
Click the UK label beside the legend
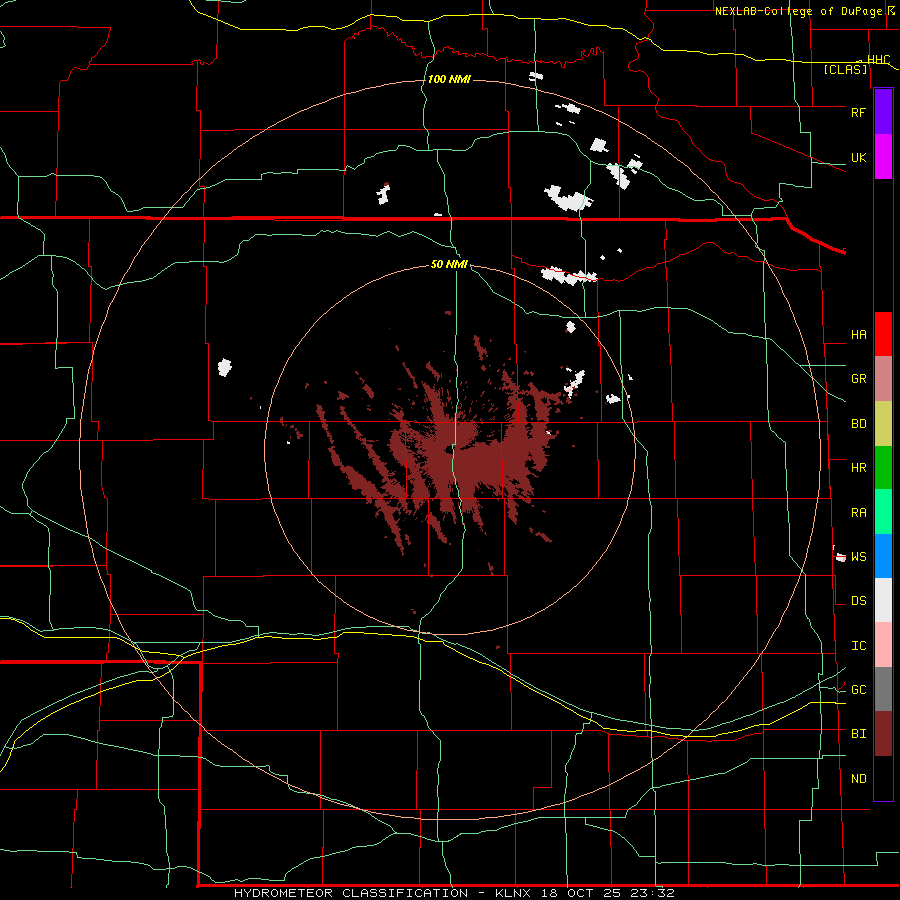pyautogui.click(x=858, y=157)
